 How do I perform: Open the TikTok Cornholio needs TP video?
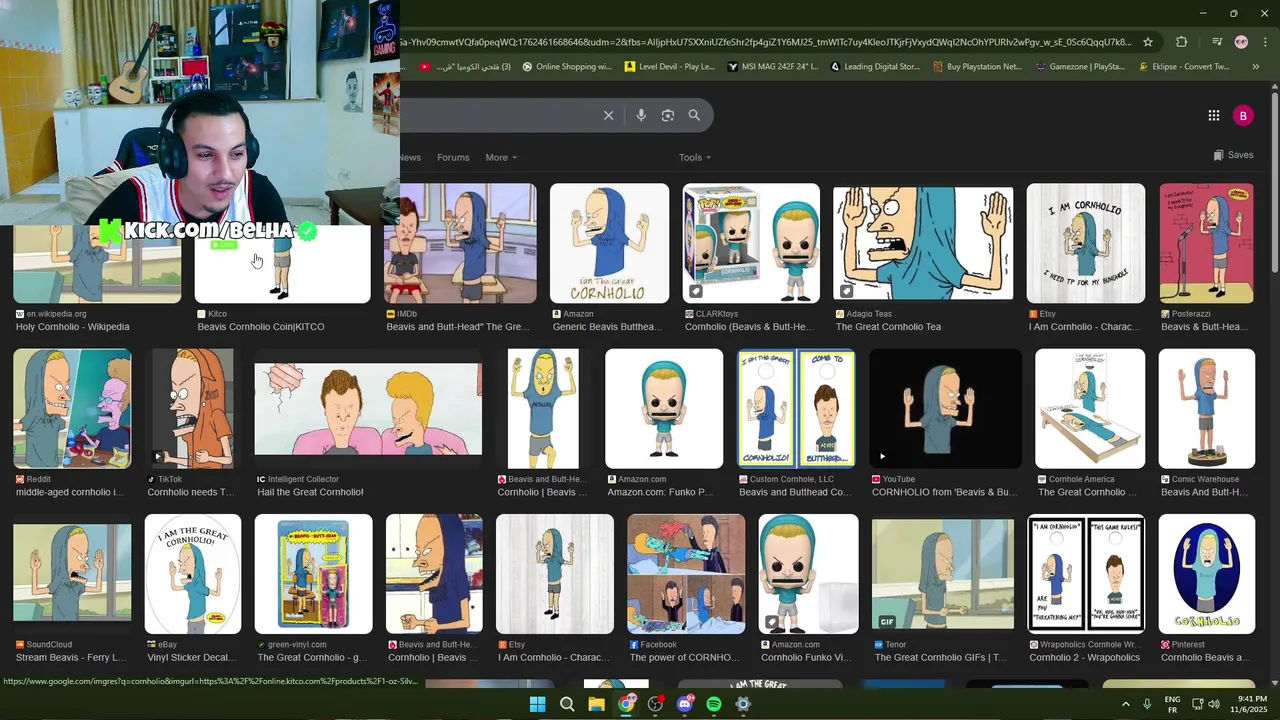click(x=192, y=408)
